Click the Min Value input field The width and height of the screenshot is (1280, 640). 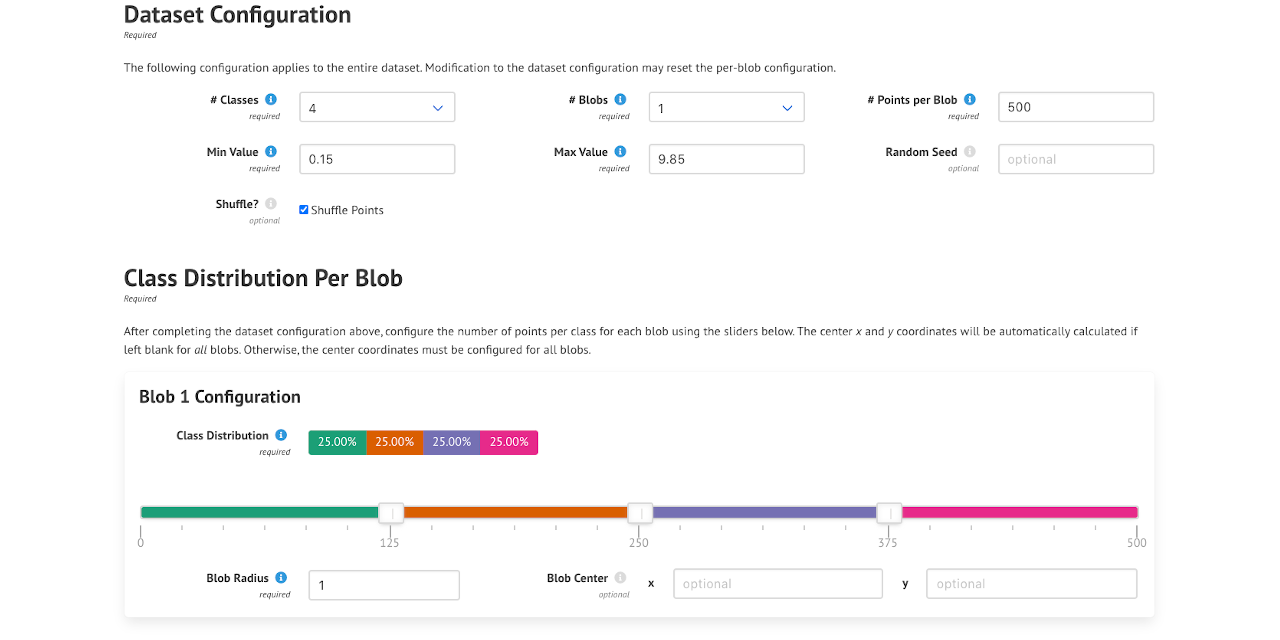coord(377,159)
